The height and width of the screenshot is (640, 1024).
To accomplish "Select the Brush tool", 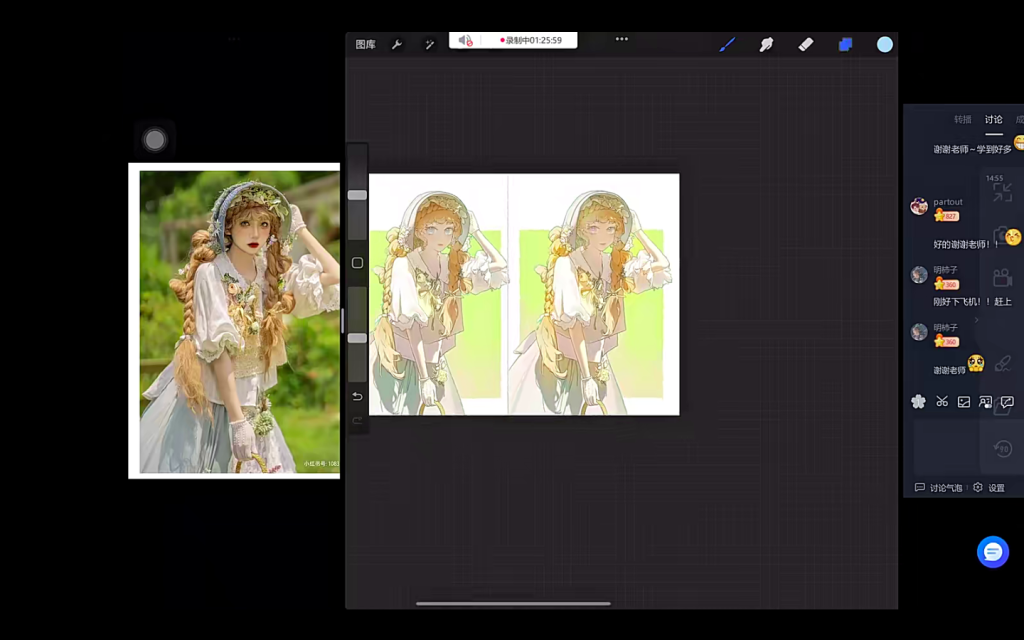I will [x=727, y=44].
